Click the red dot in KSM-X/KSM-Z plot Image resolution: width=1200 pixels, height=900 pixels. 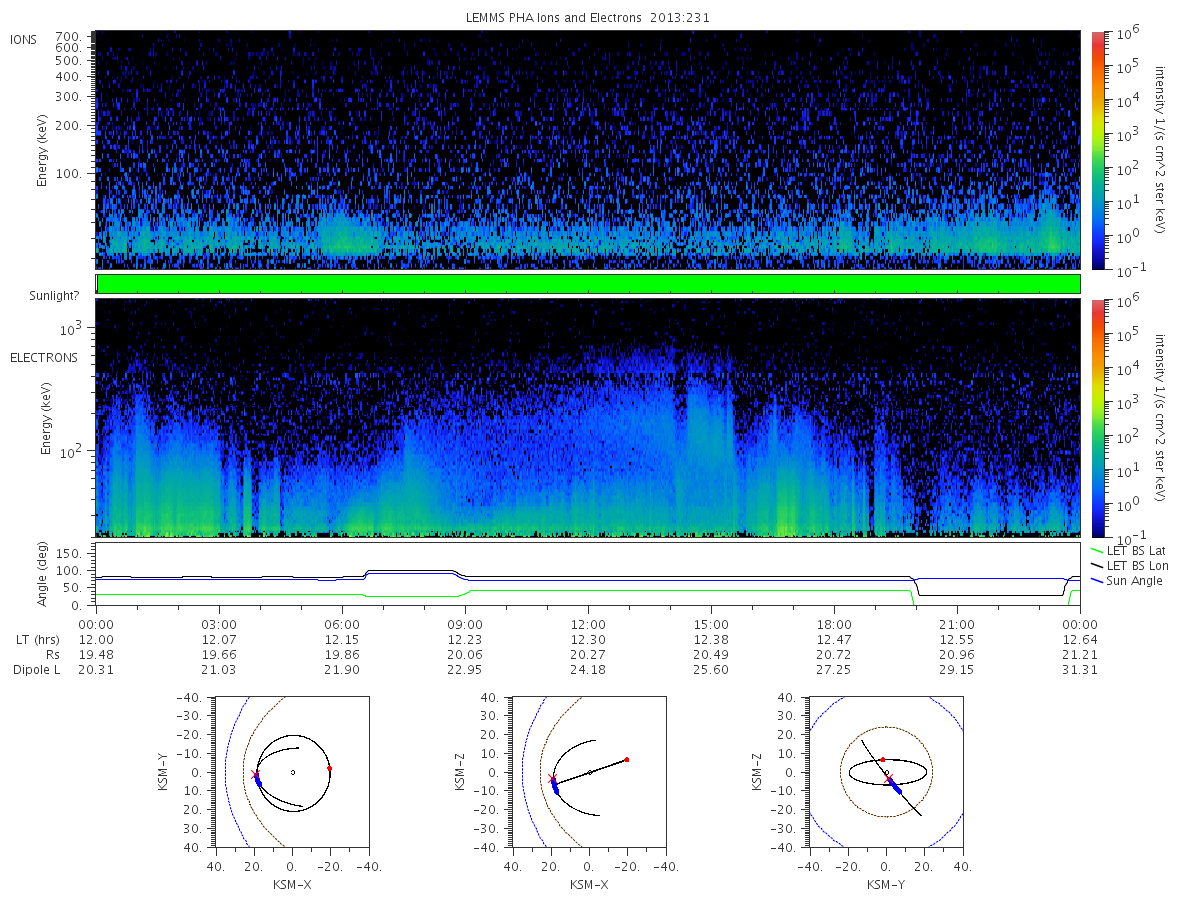(627, 759)
